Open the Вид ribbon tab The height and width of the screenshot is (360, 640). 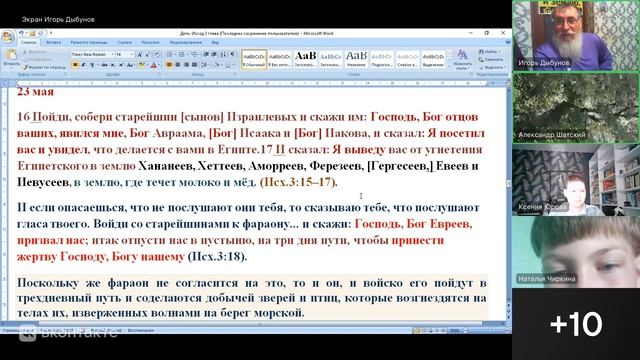[215, 42]
